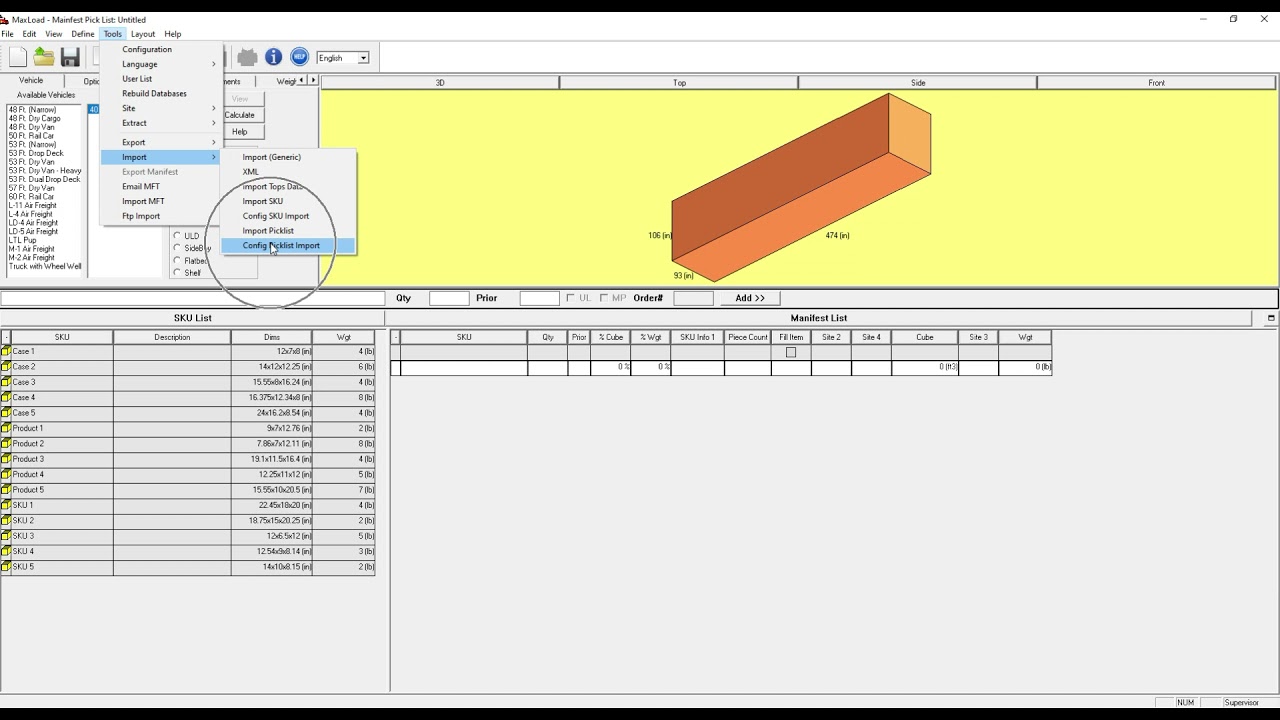Image resolution: width=1280 pixels, height=720 pixels.
Task: Click the blue Info toolbar icon
Action: click(273, 57)
